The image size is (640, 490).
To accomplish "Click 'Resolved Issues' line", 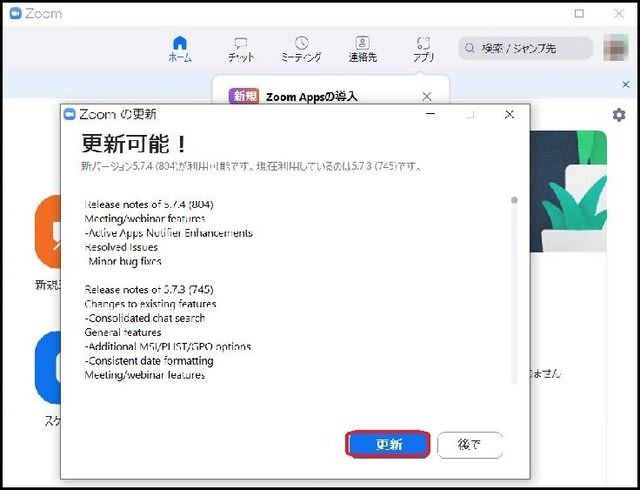I will [x=121, y=247].
